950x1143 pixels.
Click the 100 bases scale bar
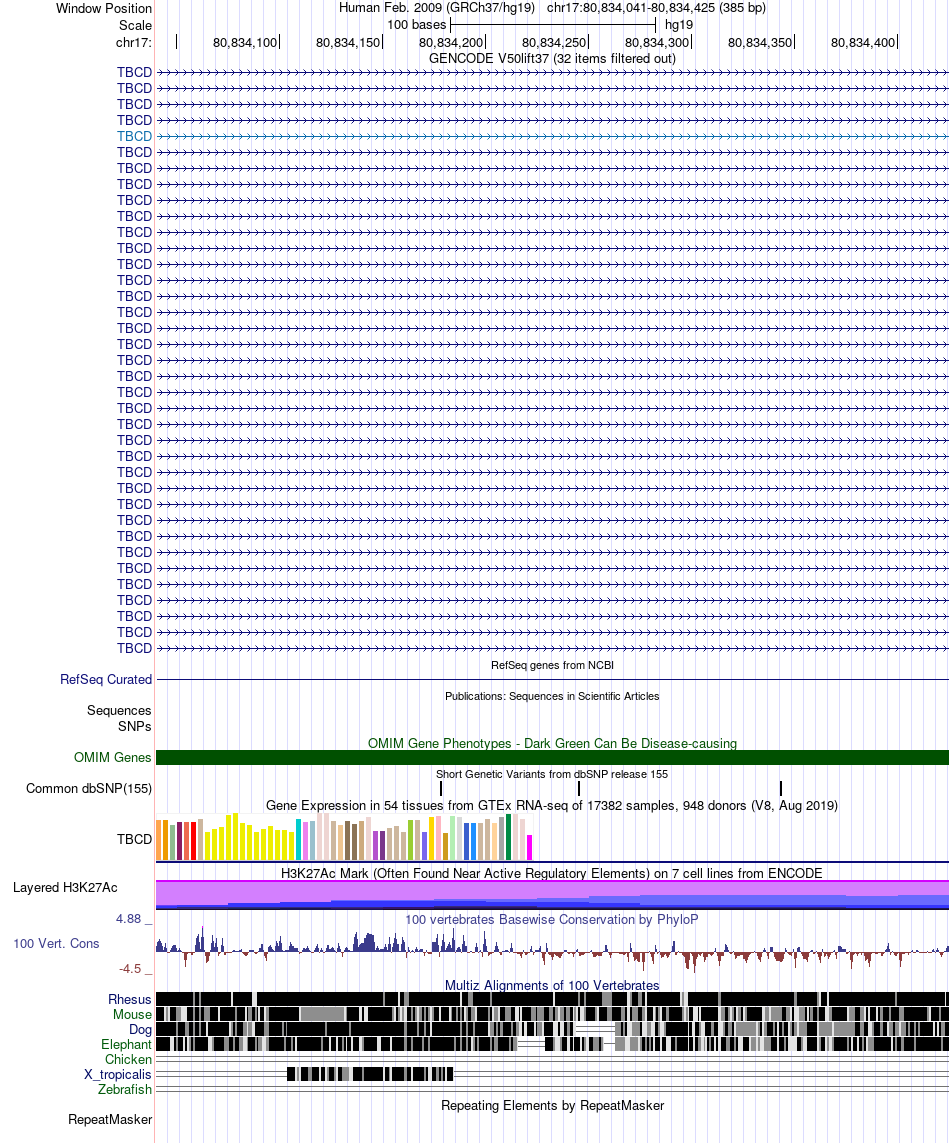pyautogui.click(x=553, y=25)
